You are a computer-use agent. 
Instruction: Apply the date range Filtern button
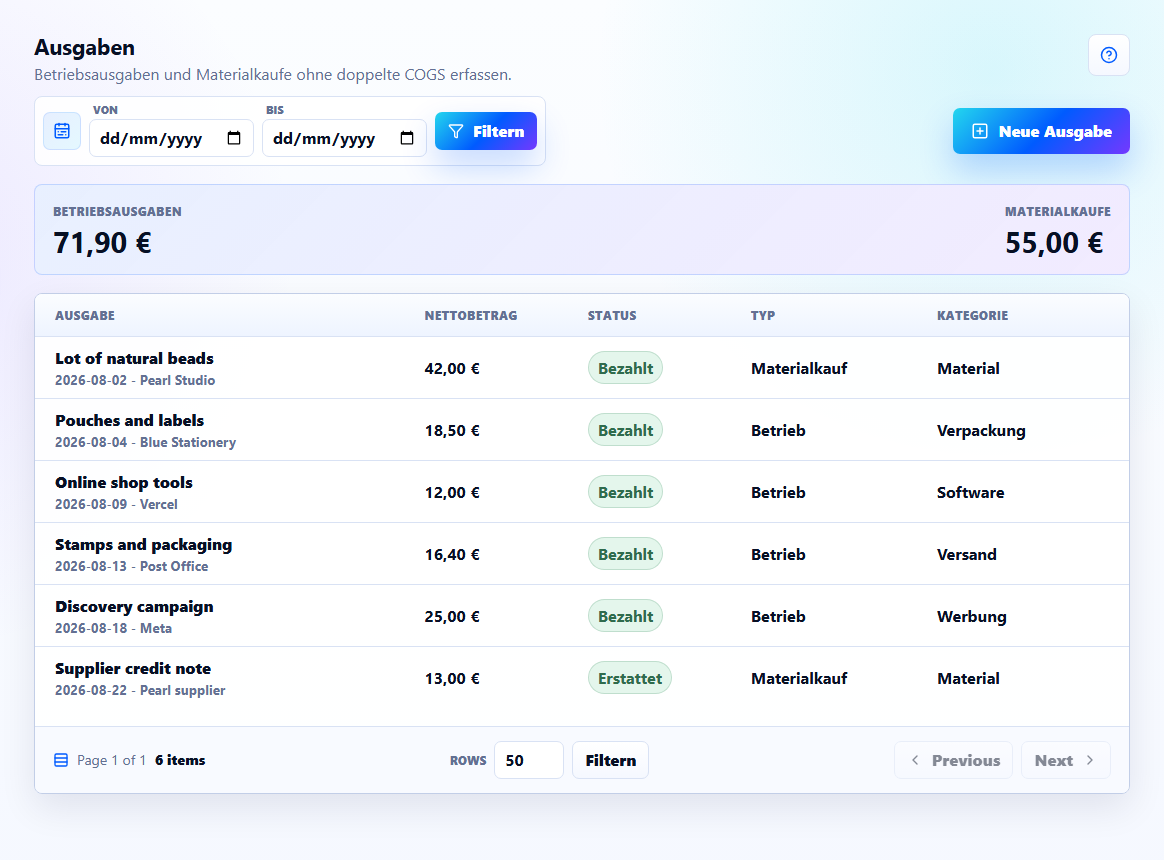click(x=485, y=131)
